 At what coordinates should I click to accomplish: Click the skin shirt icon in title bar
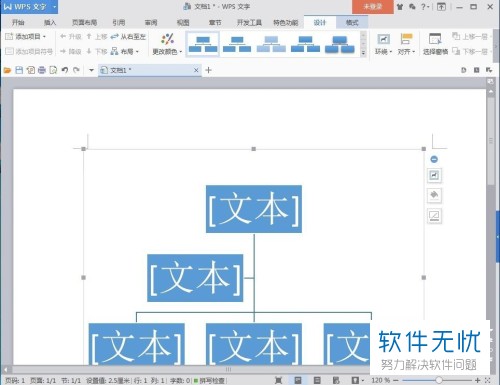pos(400,7)
